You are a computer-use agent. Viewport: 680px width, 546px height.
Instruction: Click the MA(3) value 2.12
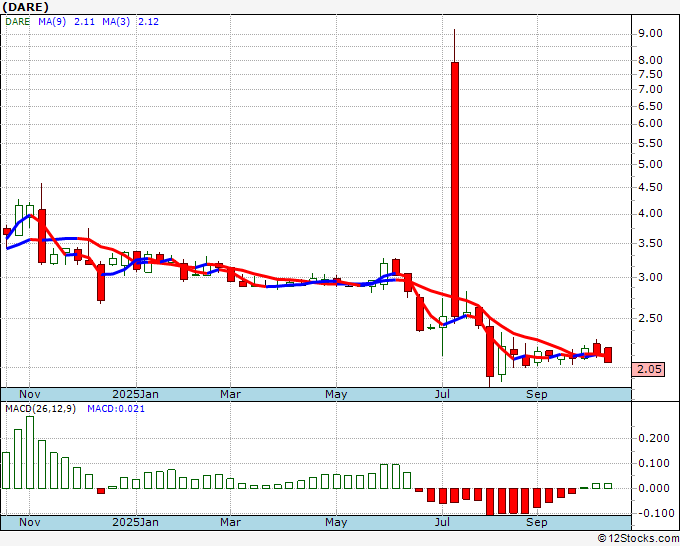click(x=148, y=22)
